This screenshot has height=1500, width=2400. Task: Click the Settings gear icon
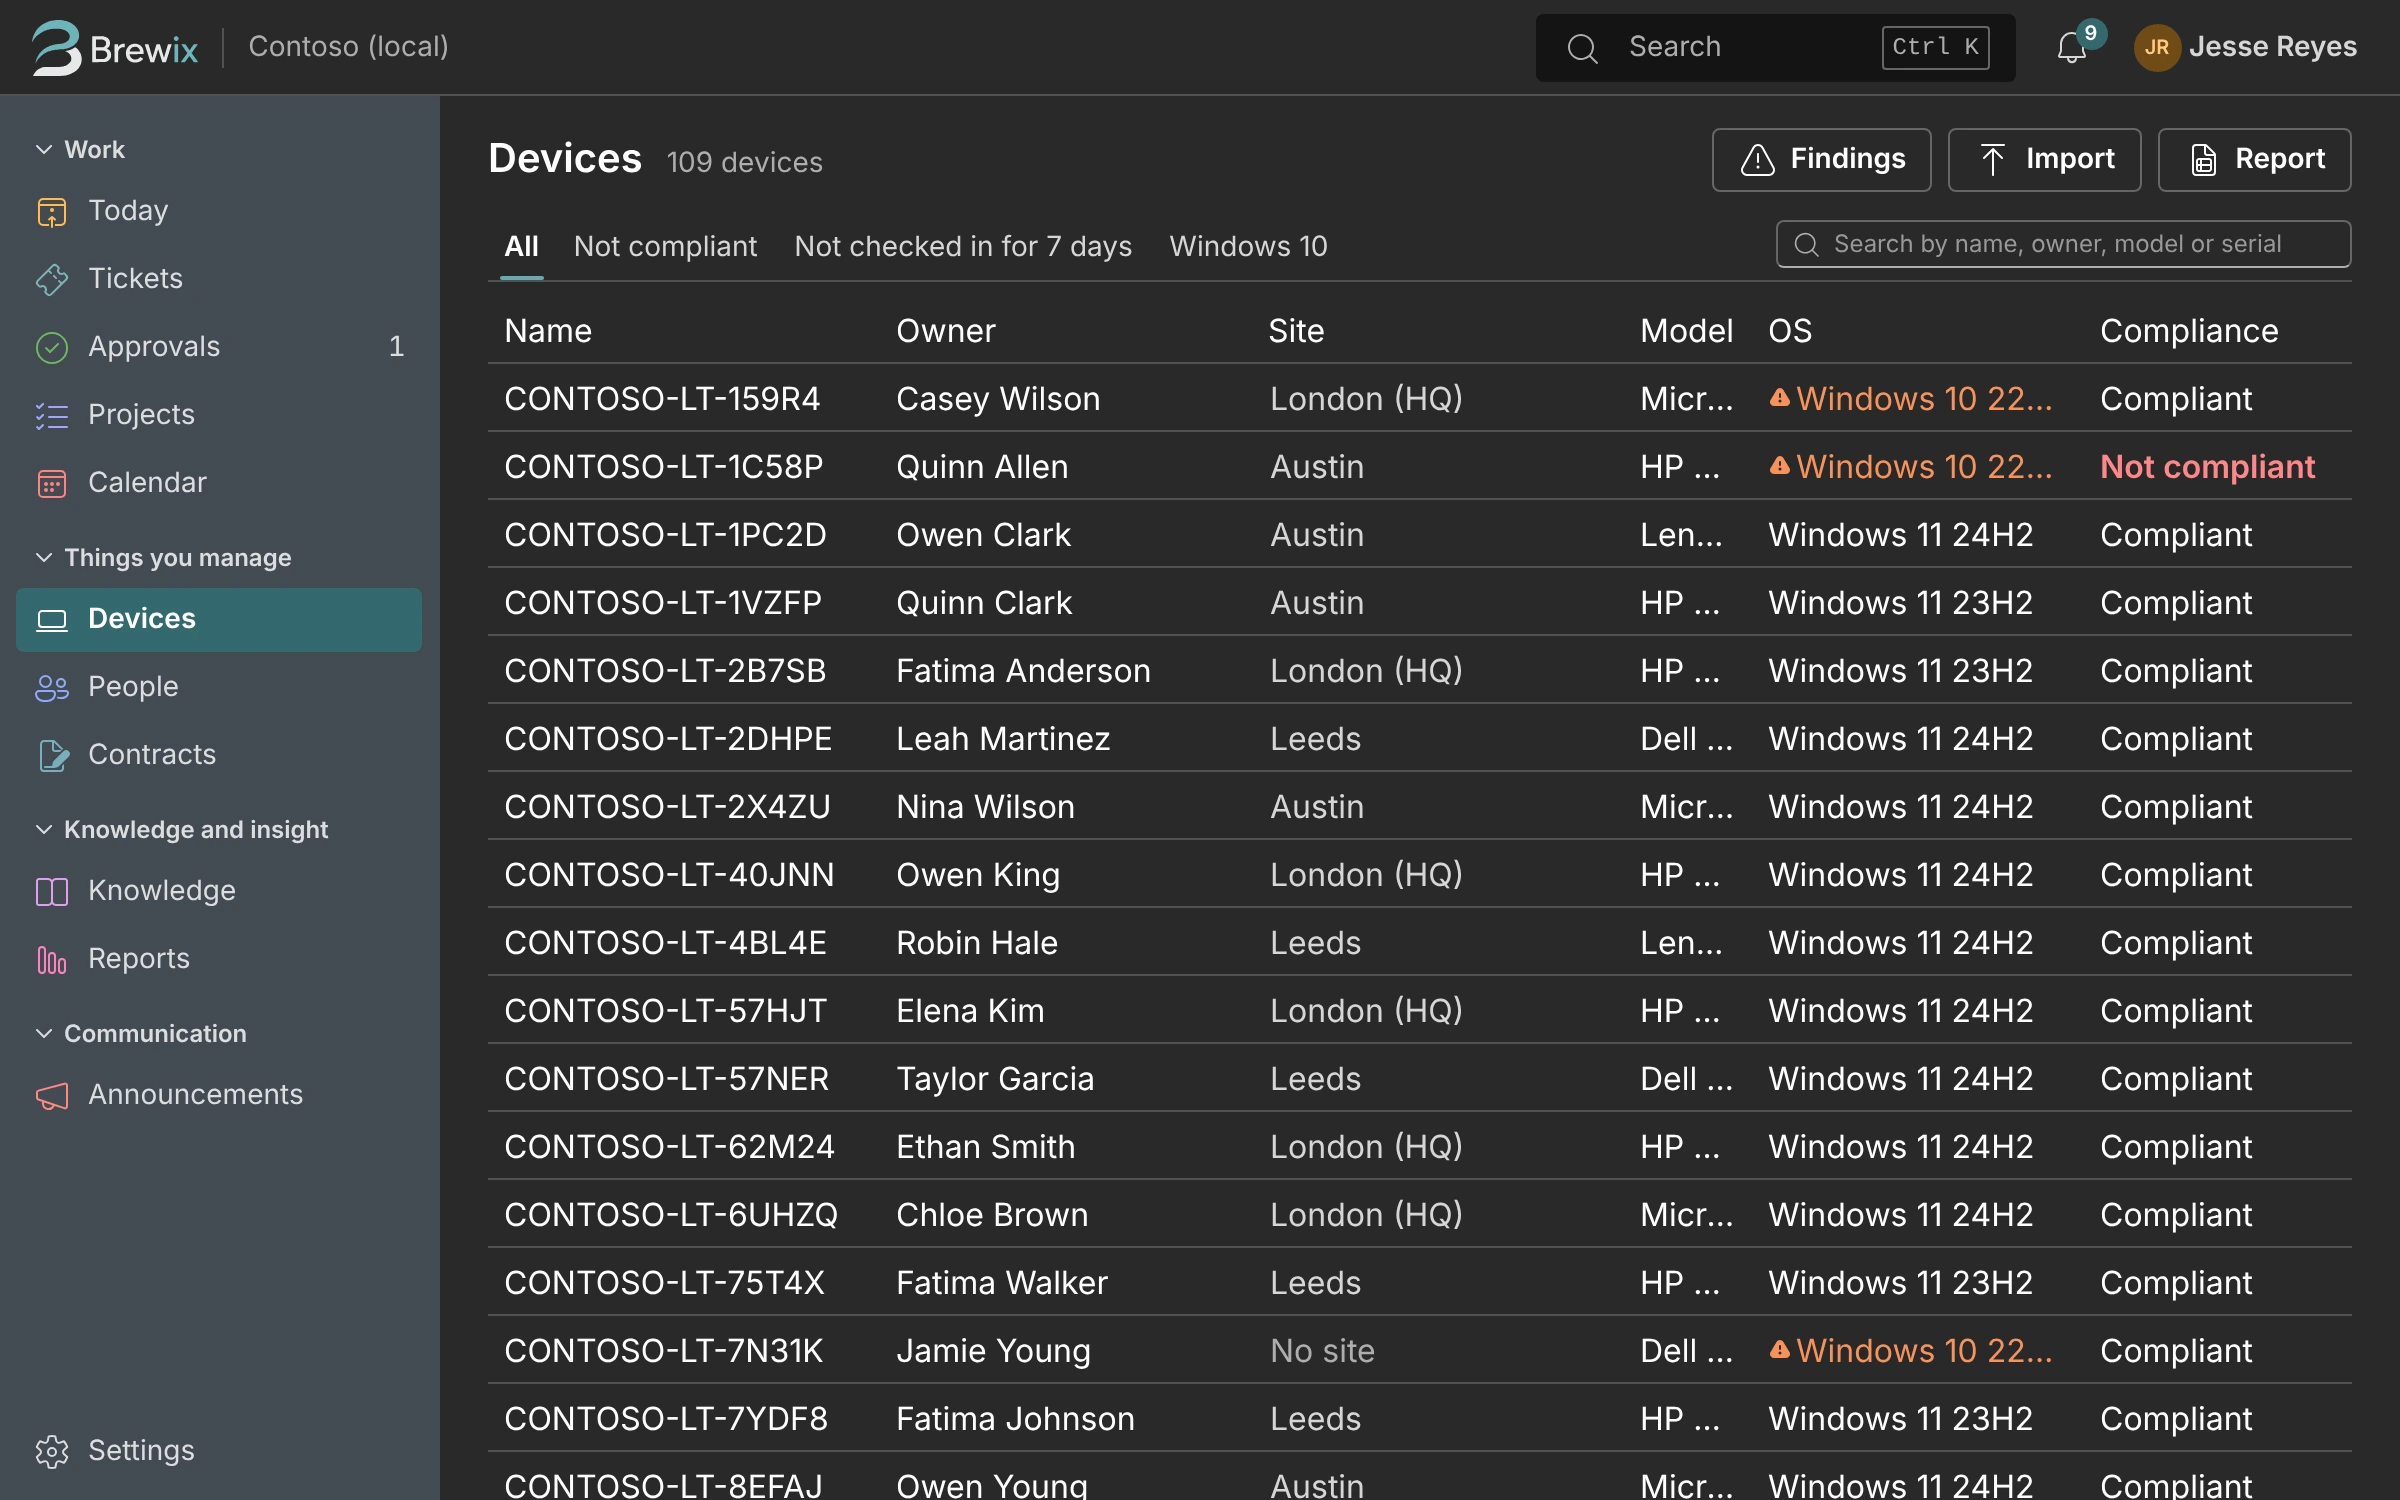coord(52,1451)
